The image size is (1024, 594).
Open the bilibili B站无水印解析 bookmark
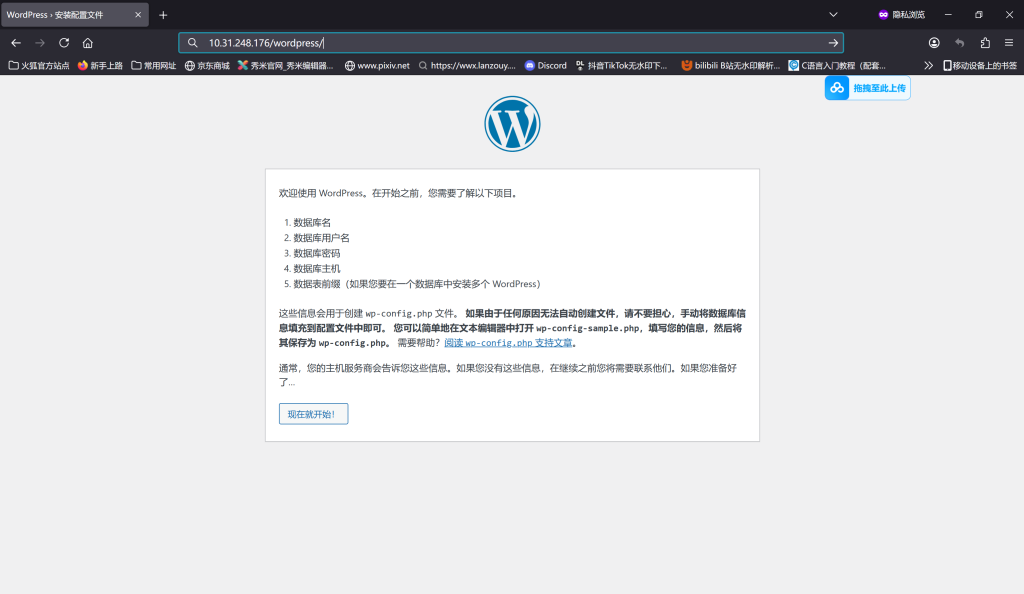tap(730, 65)
